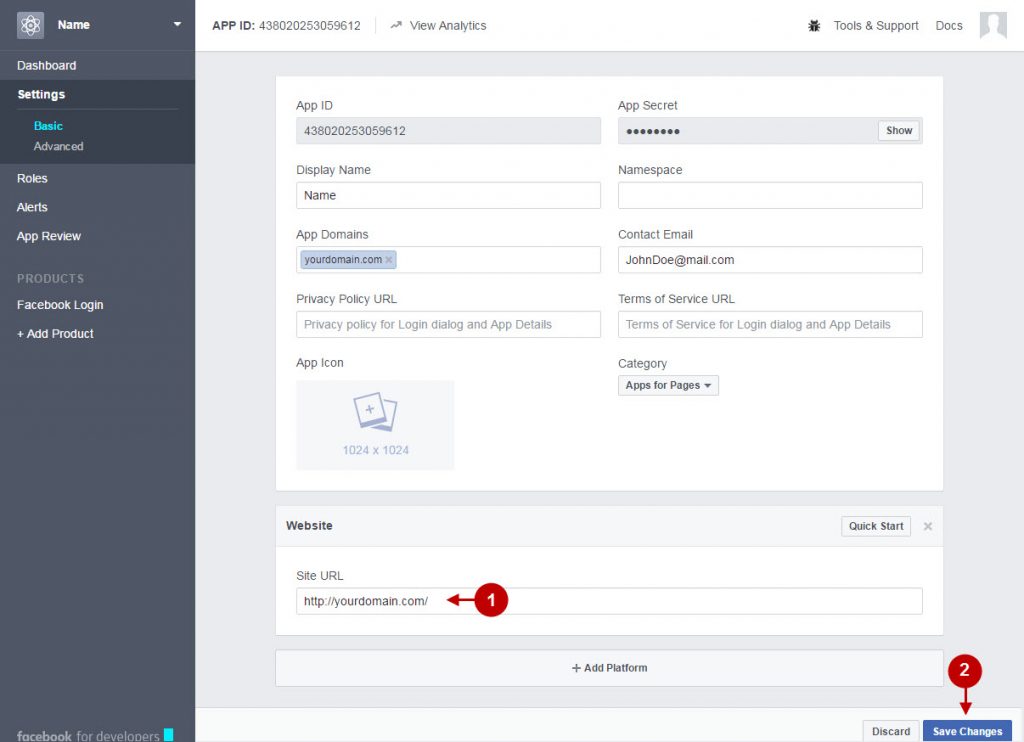Screen dimensions: 1024x742
Task: Click the app atom icon in sidebar header
Action: point(30,25)
